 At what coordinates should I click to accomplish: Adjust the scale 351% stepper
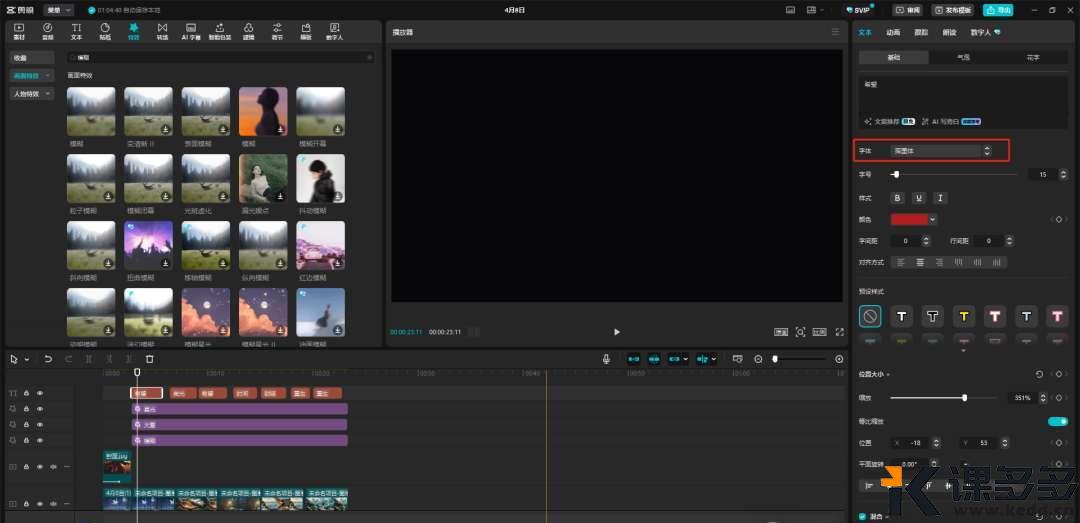click(1043, 398)
